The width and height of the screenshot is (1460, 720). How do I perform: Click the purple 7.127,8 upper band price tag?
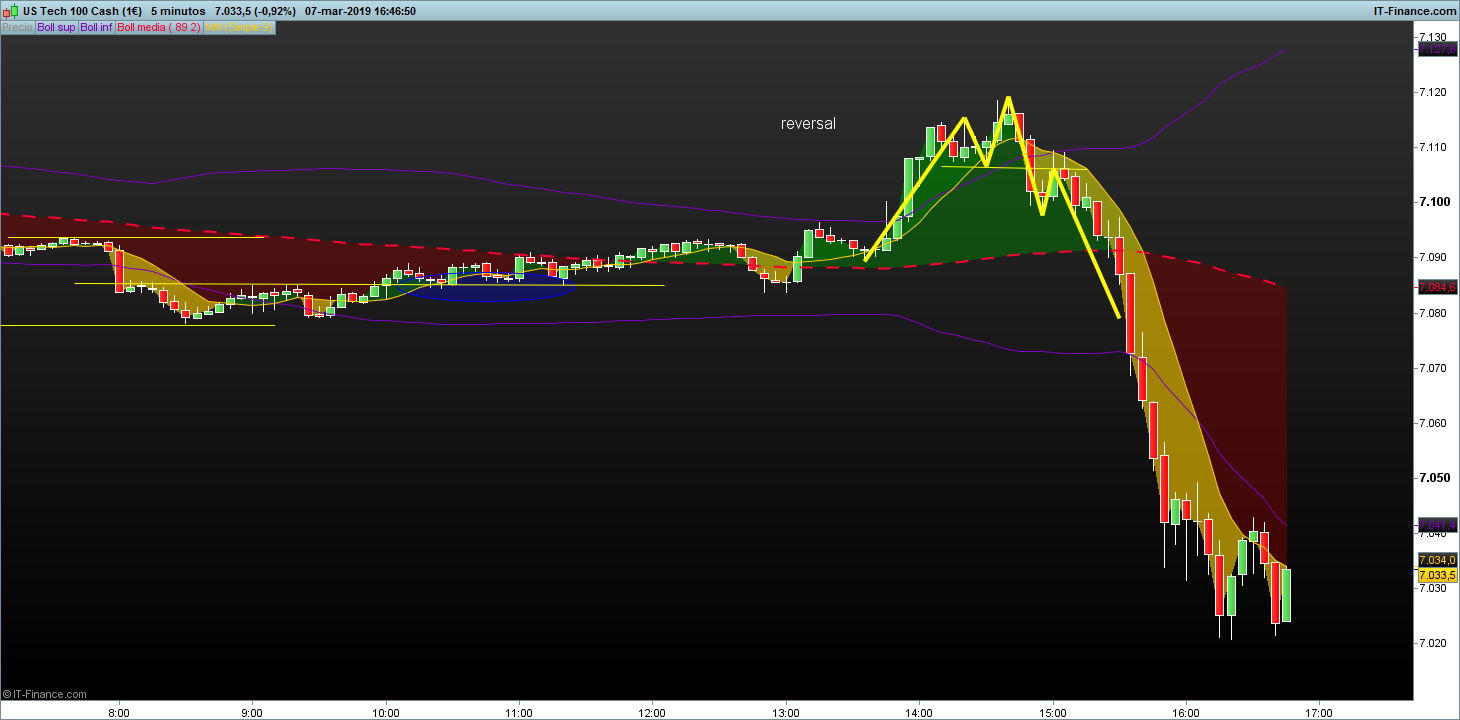click(1435, 49)
